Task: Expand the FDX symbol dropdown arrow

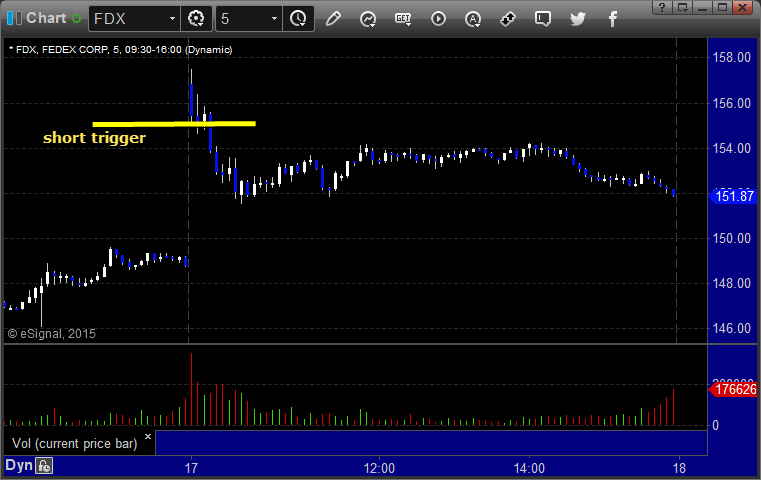Action: [172, 19]
